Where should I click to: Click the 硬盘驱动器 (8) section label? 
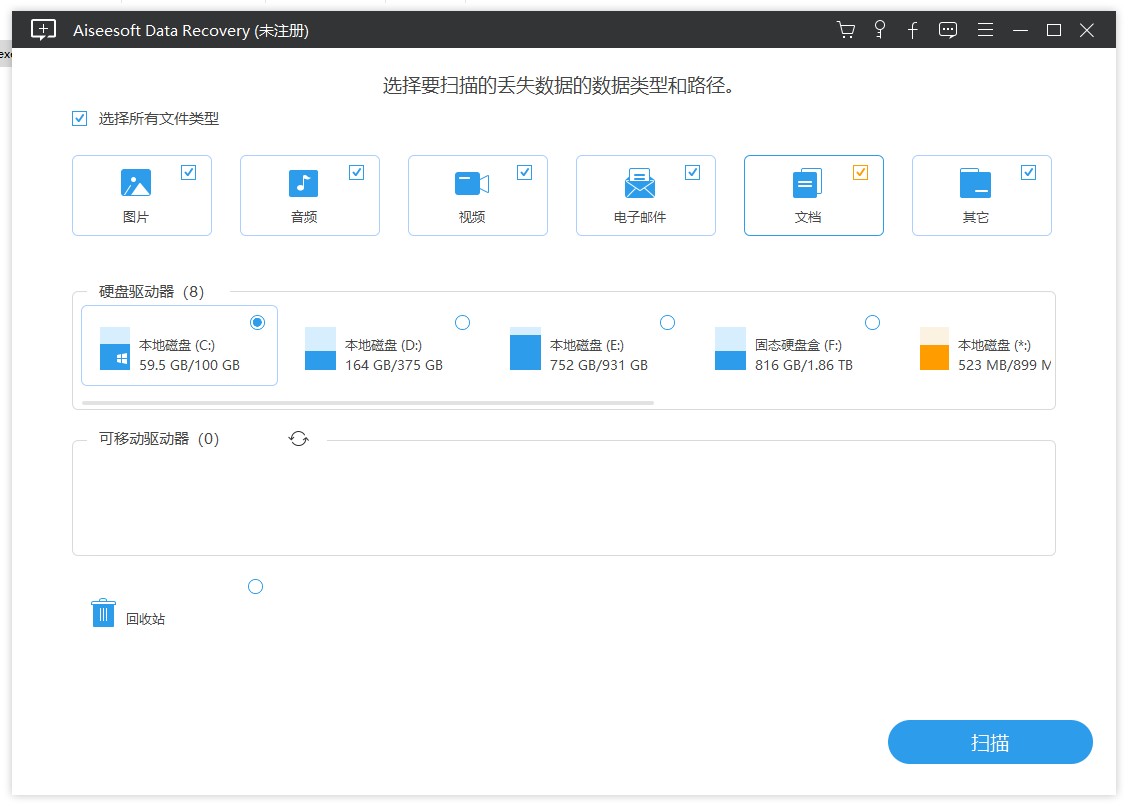pos(151,292)
